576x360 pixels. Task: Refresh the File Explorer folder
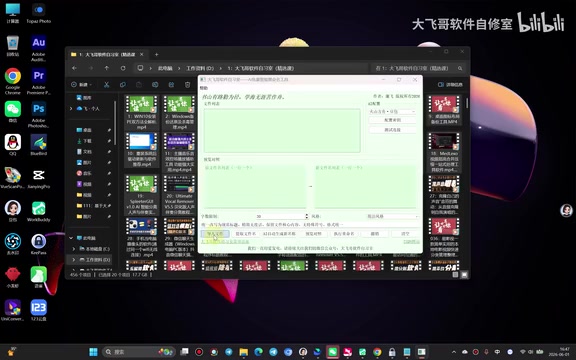[x=123, y=68]
